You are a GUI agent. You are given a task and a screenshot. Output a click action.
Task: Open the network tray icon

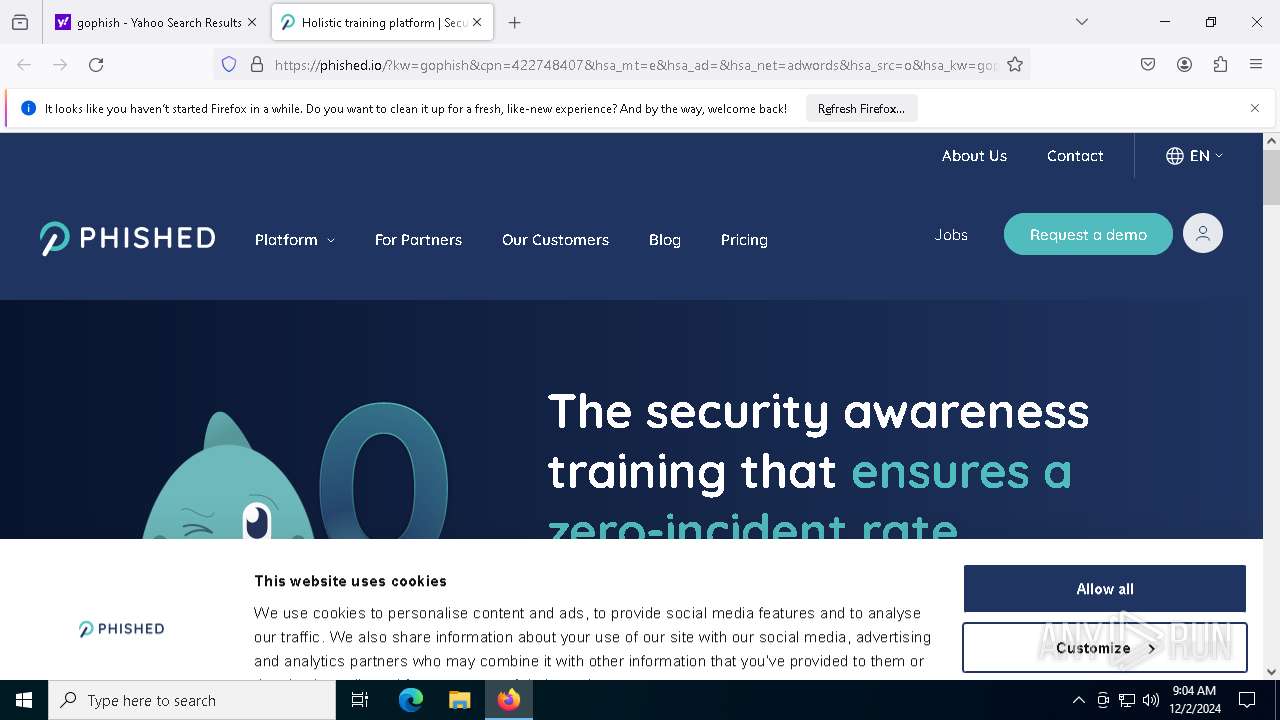(1127, 700)
